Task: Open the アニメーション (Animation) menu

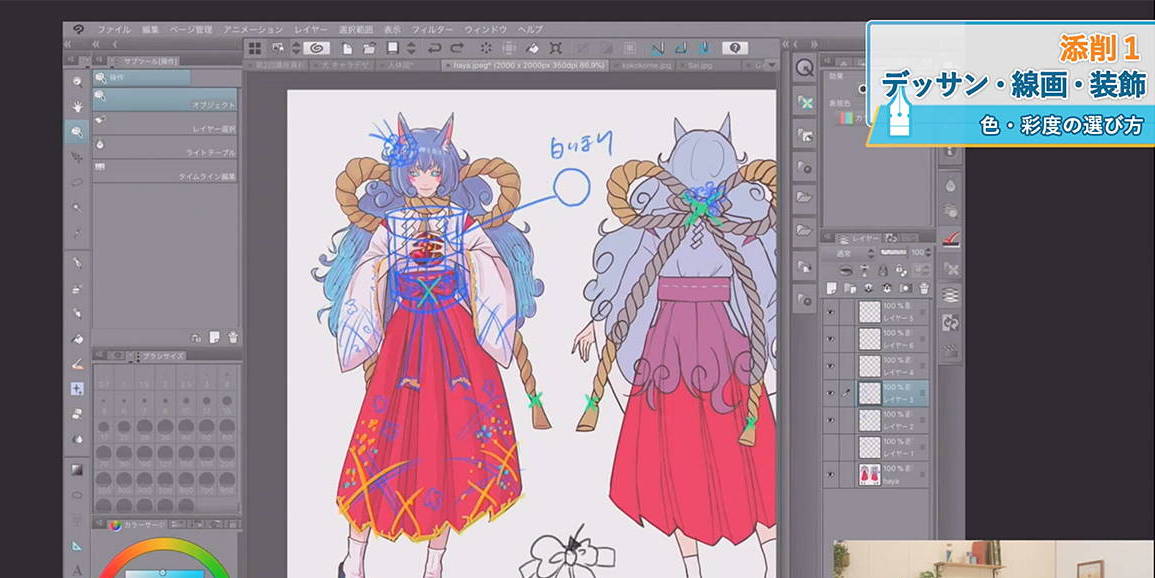Action: 253,29
